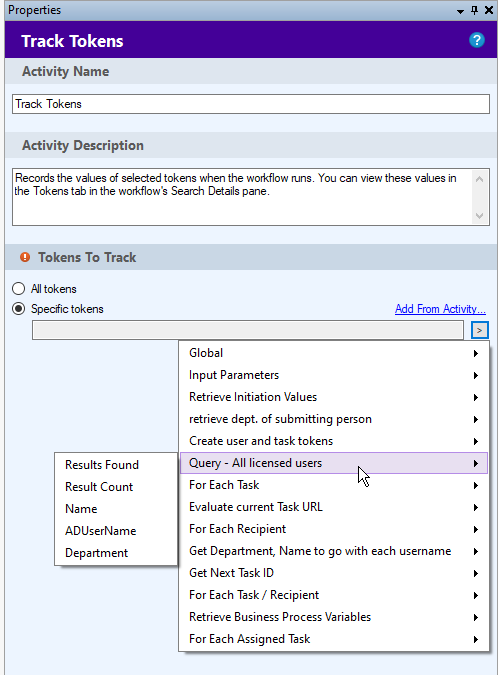Image resolution: width=498 pixels, height=675 pixels.
Task: Toggle the Properties pane pin icon
Action: click(x=474, y=10)
